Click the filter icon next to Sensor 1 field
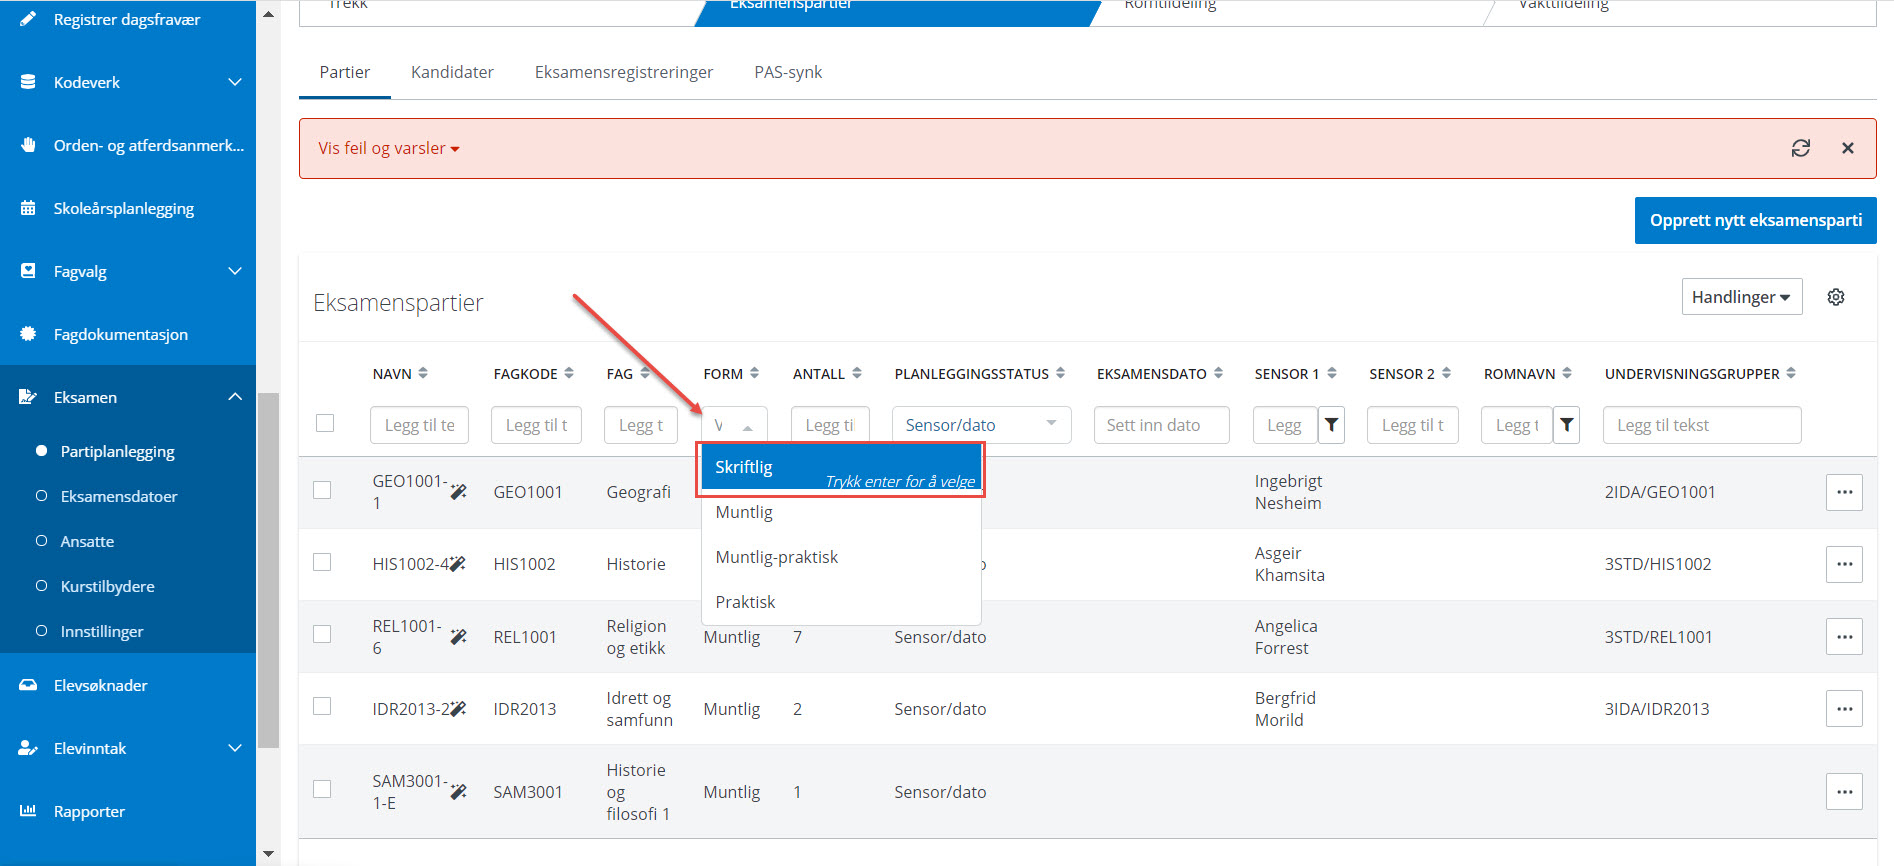This screenshot has height=866, width=1894. [1331, 425]
